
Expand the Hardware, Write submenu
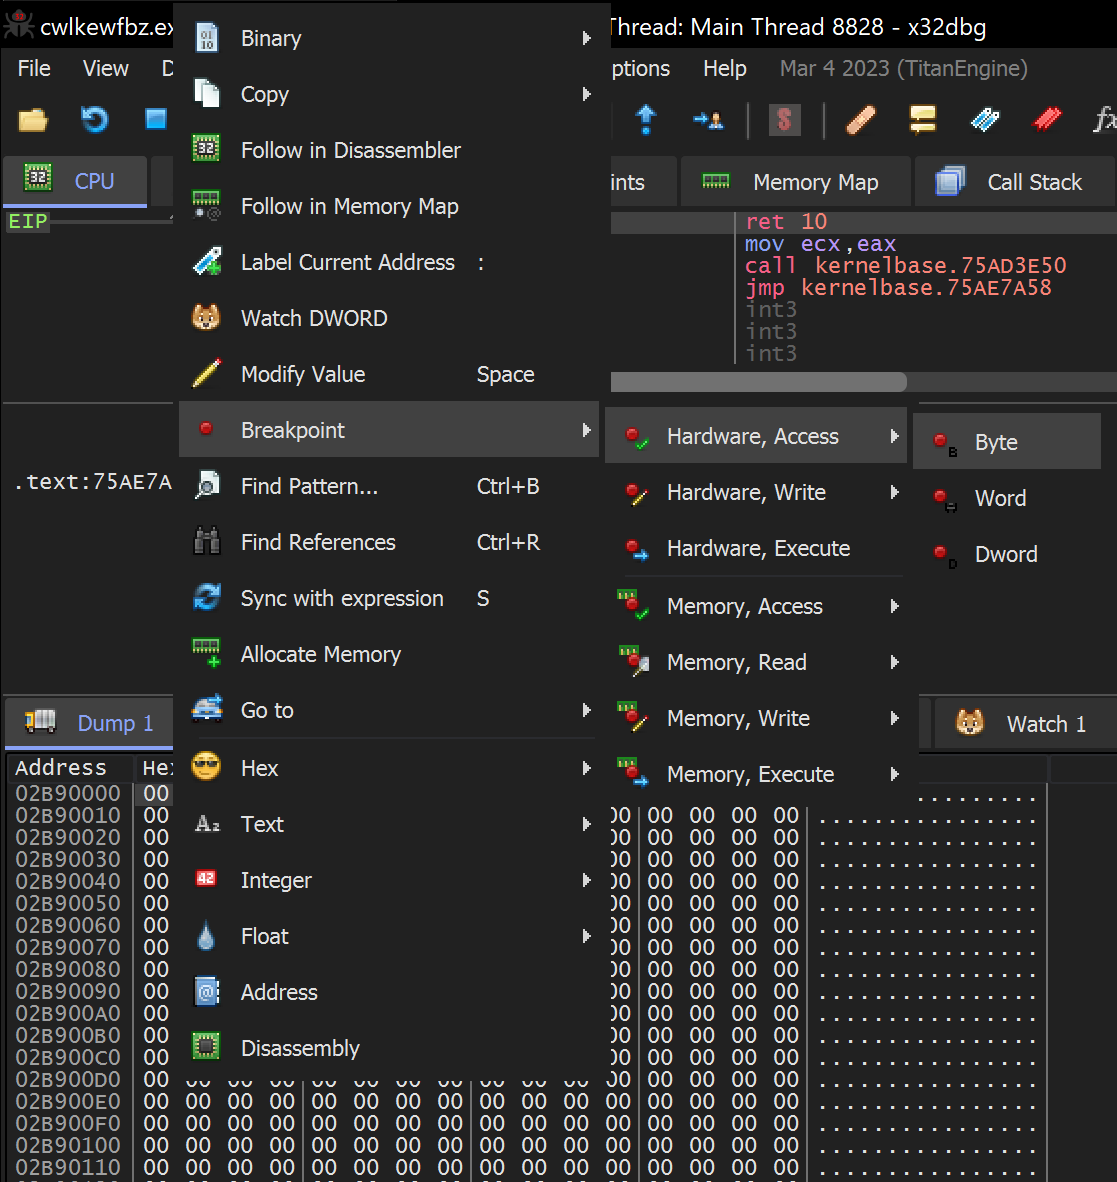click(895, 491)
